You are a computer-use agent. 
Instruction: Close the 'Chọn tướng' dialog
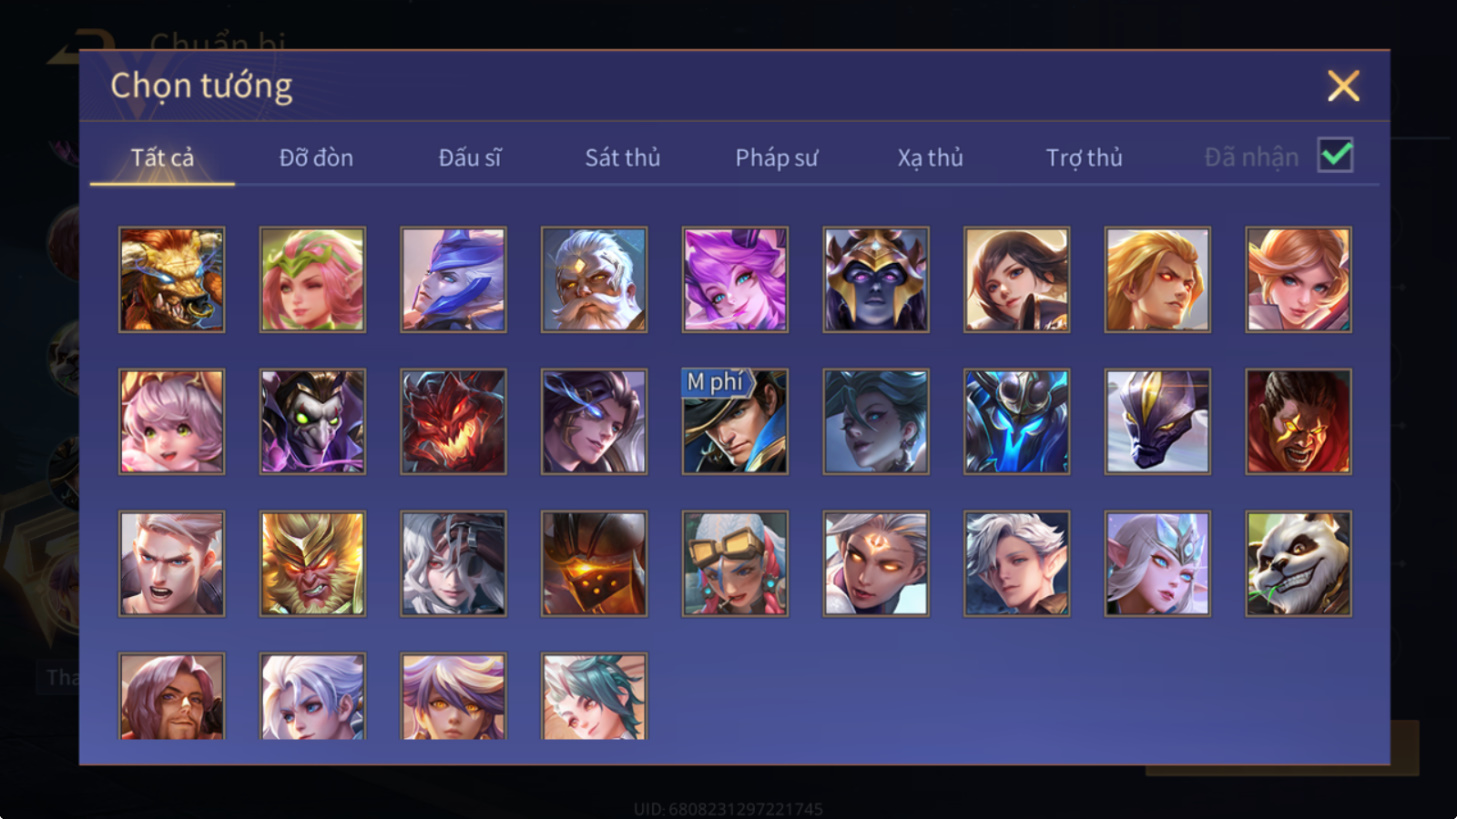coord(1343,86)
